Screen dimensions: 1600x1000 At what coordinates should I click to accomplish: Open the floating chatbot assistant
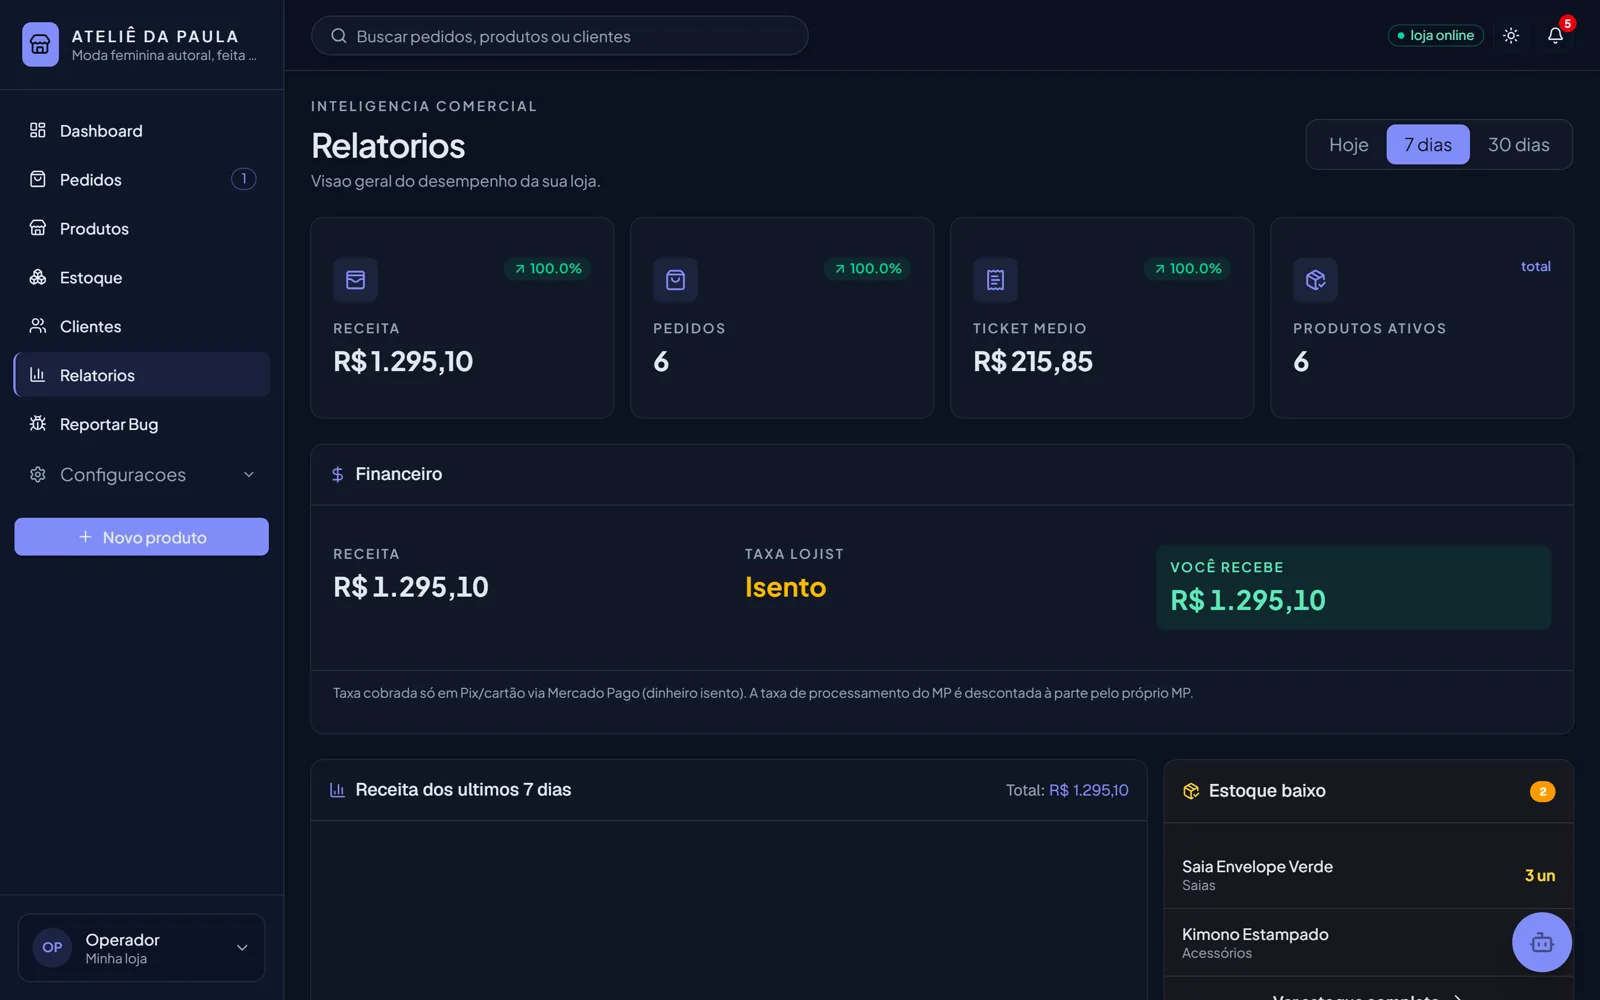1541,942
